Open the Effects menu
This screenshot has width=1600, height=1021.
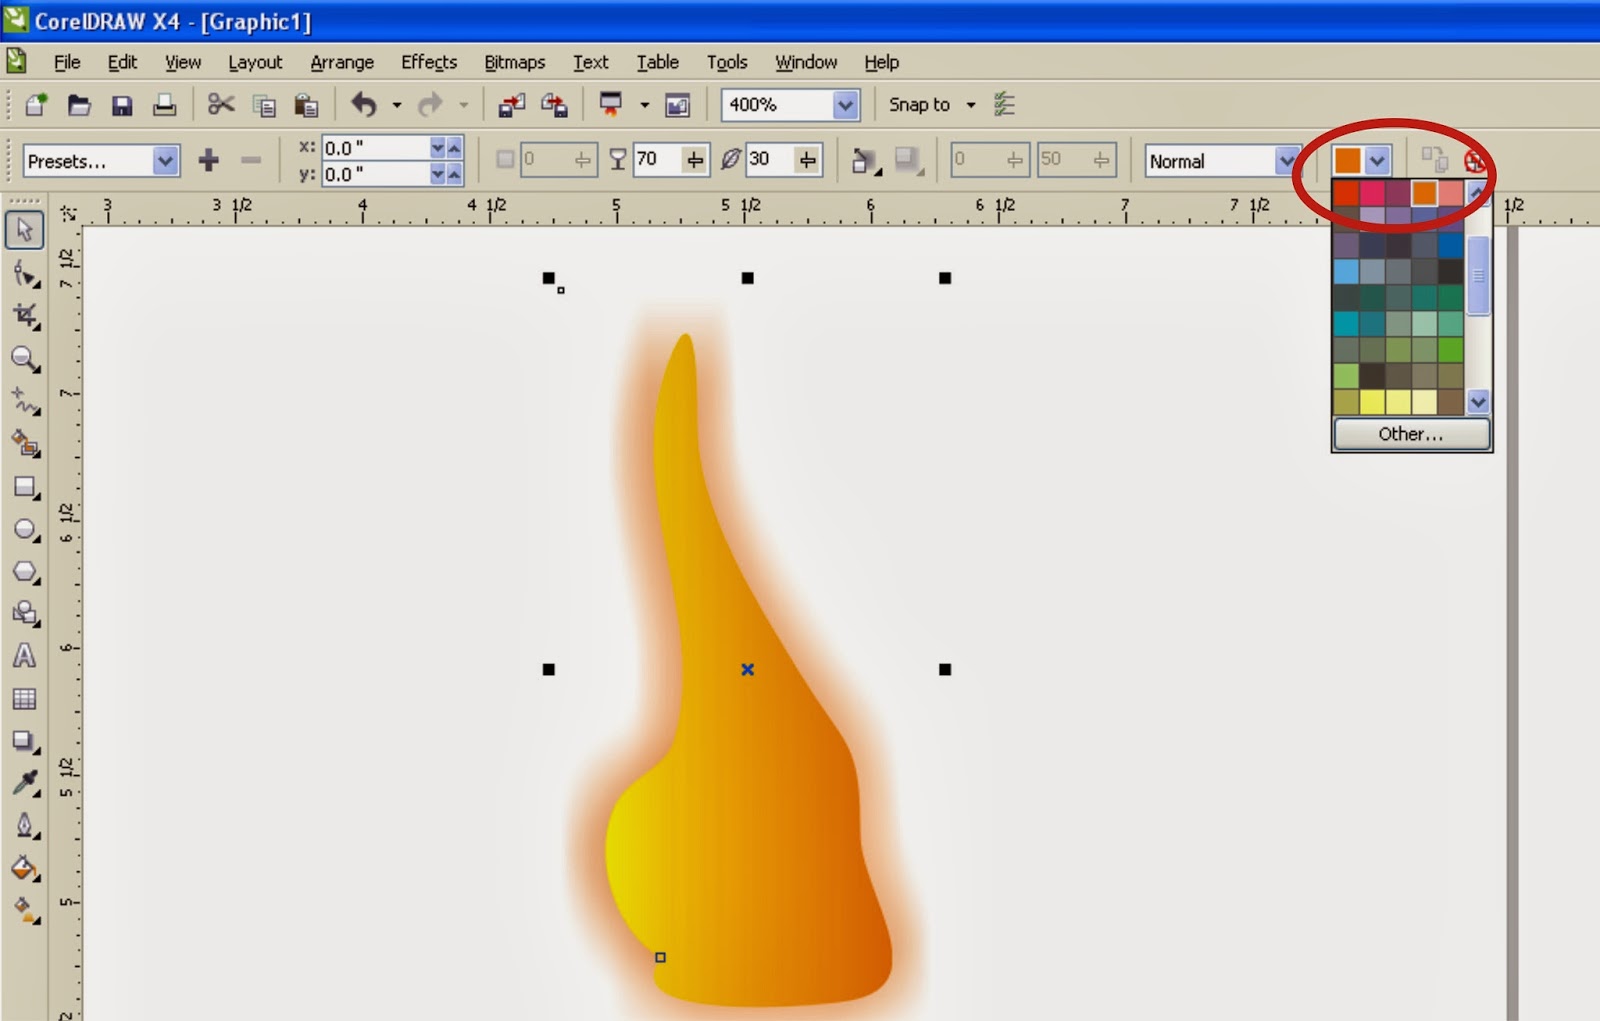(x=428, y=62)
